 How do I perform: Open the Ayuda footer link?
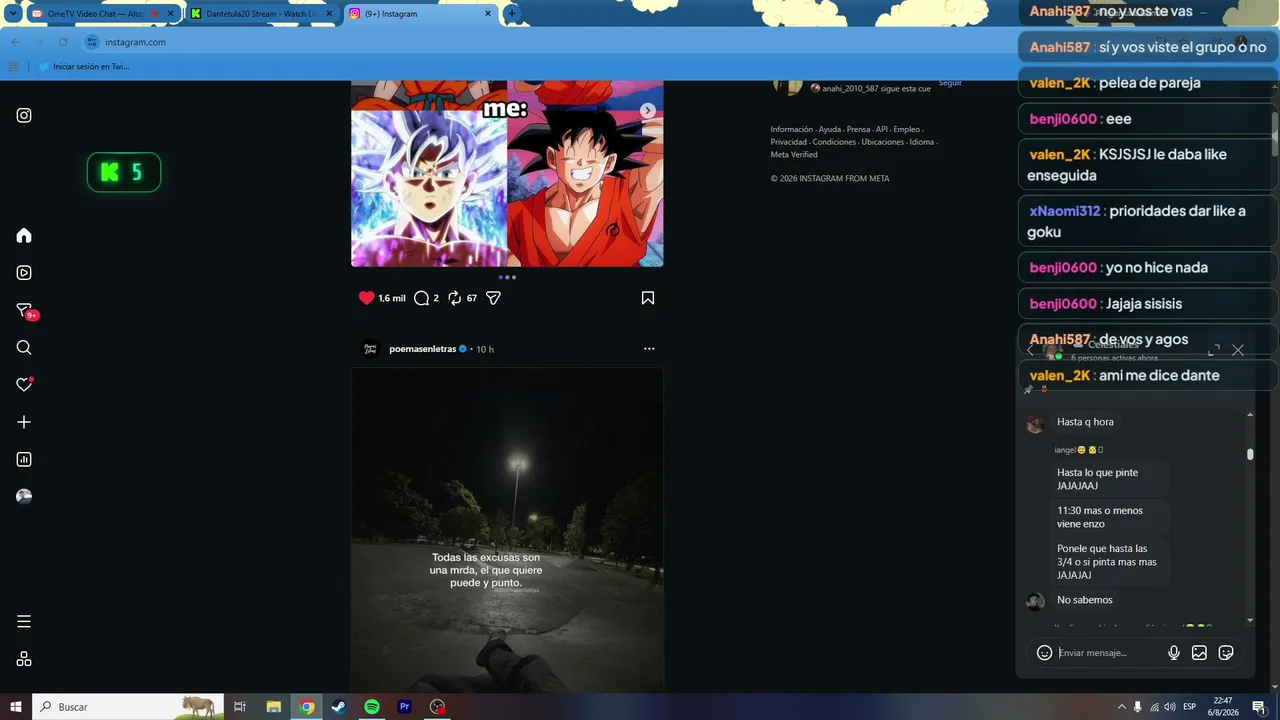tap(830, 129)
